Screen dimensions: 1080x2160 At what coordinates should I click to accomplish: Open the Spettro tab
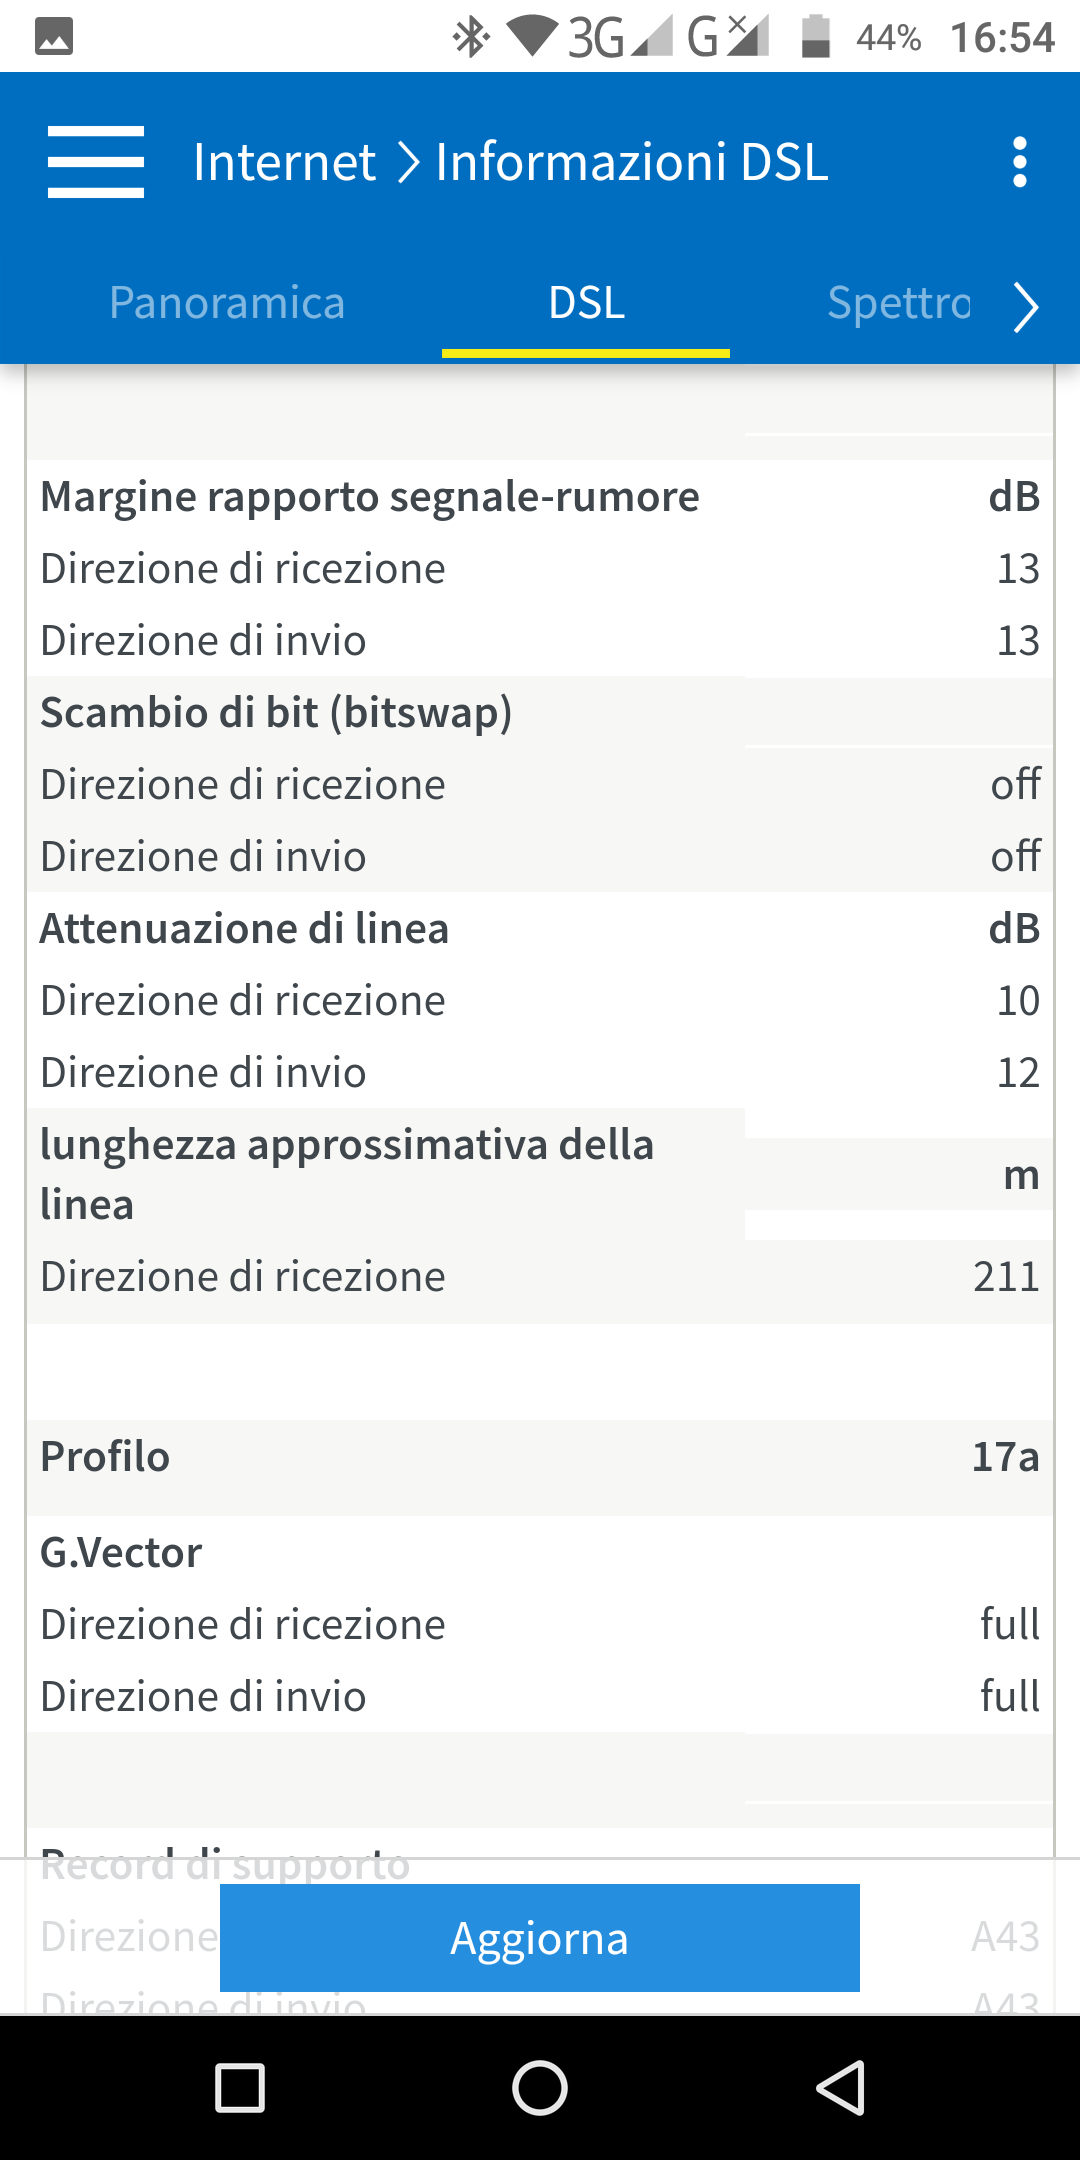pos(898,303)
